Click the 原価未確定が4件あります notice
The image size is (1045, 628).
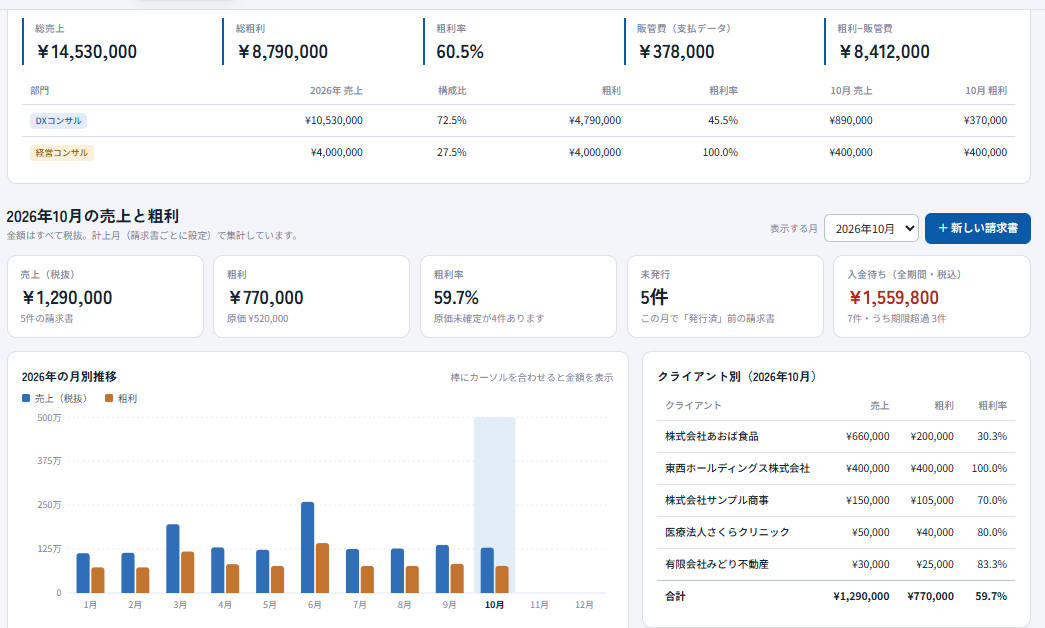[489, 319]
